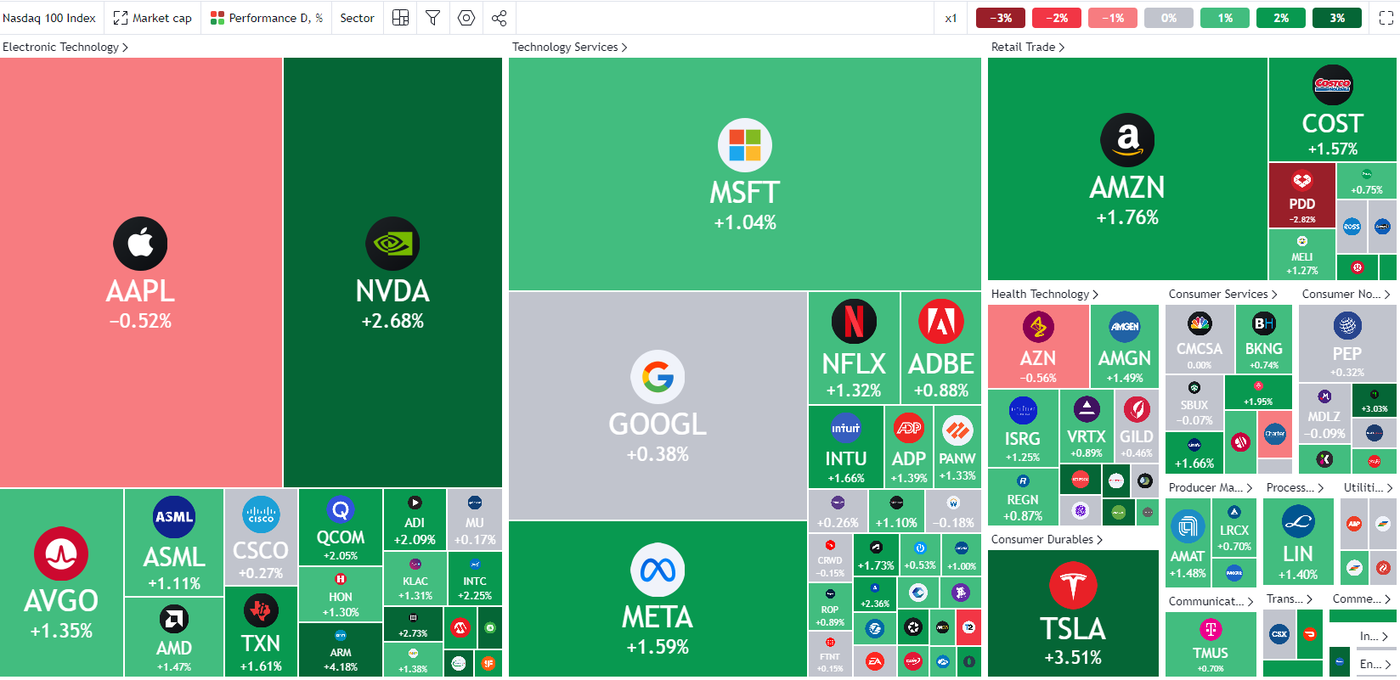Click the share icon
The height and width of the screenshot is (680, 1400).
click(x=499, y=18)
